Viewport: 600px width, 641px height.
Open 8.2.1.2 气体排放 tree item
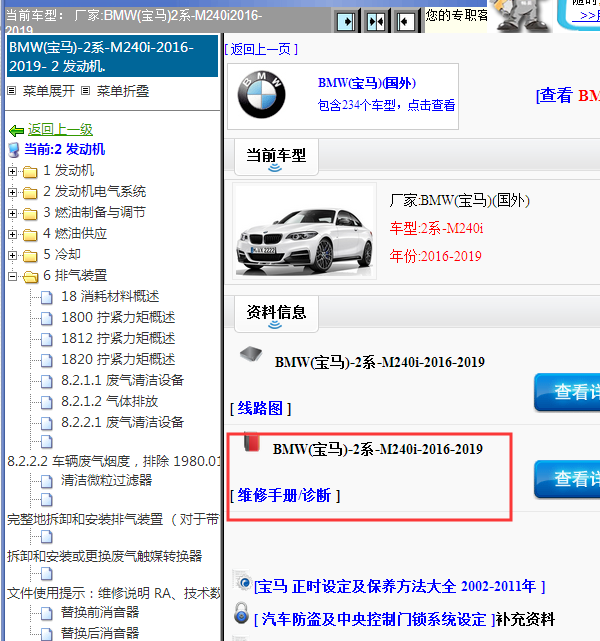(110, 402)
